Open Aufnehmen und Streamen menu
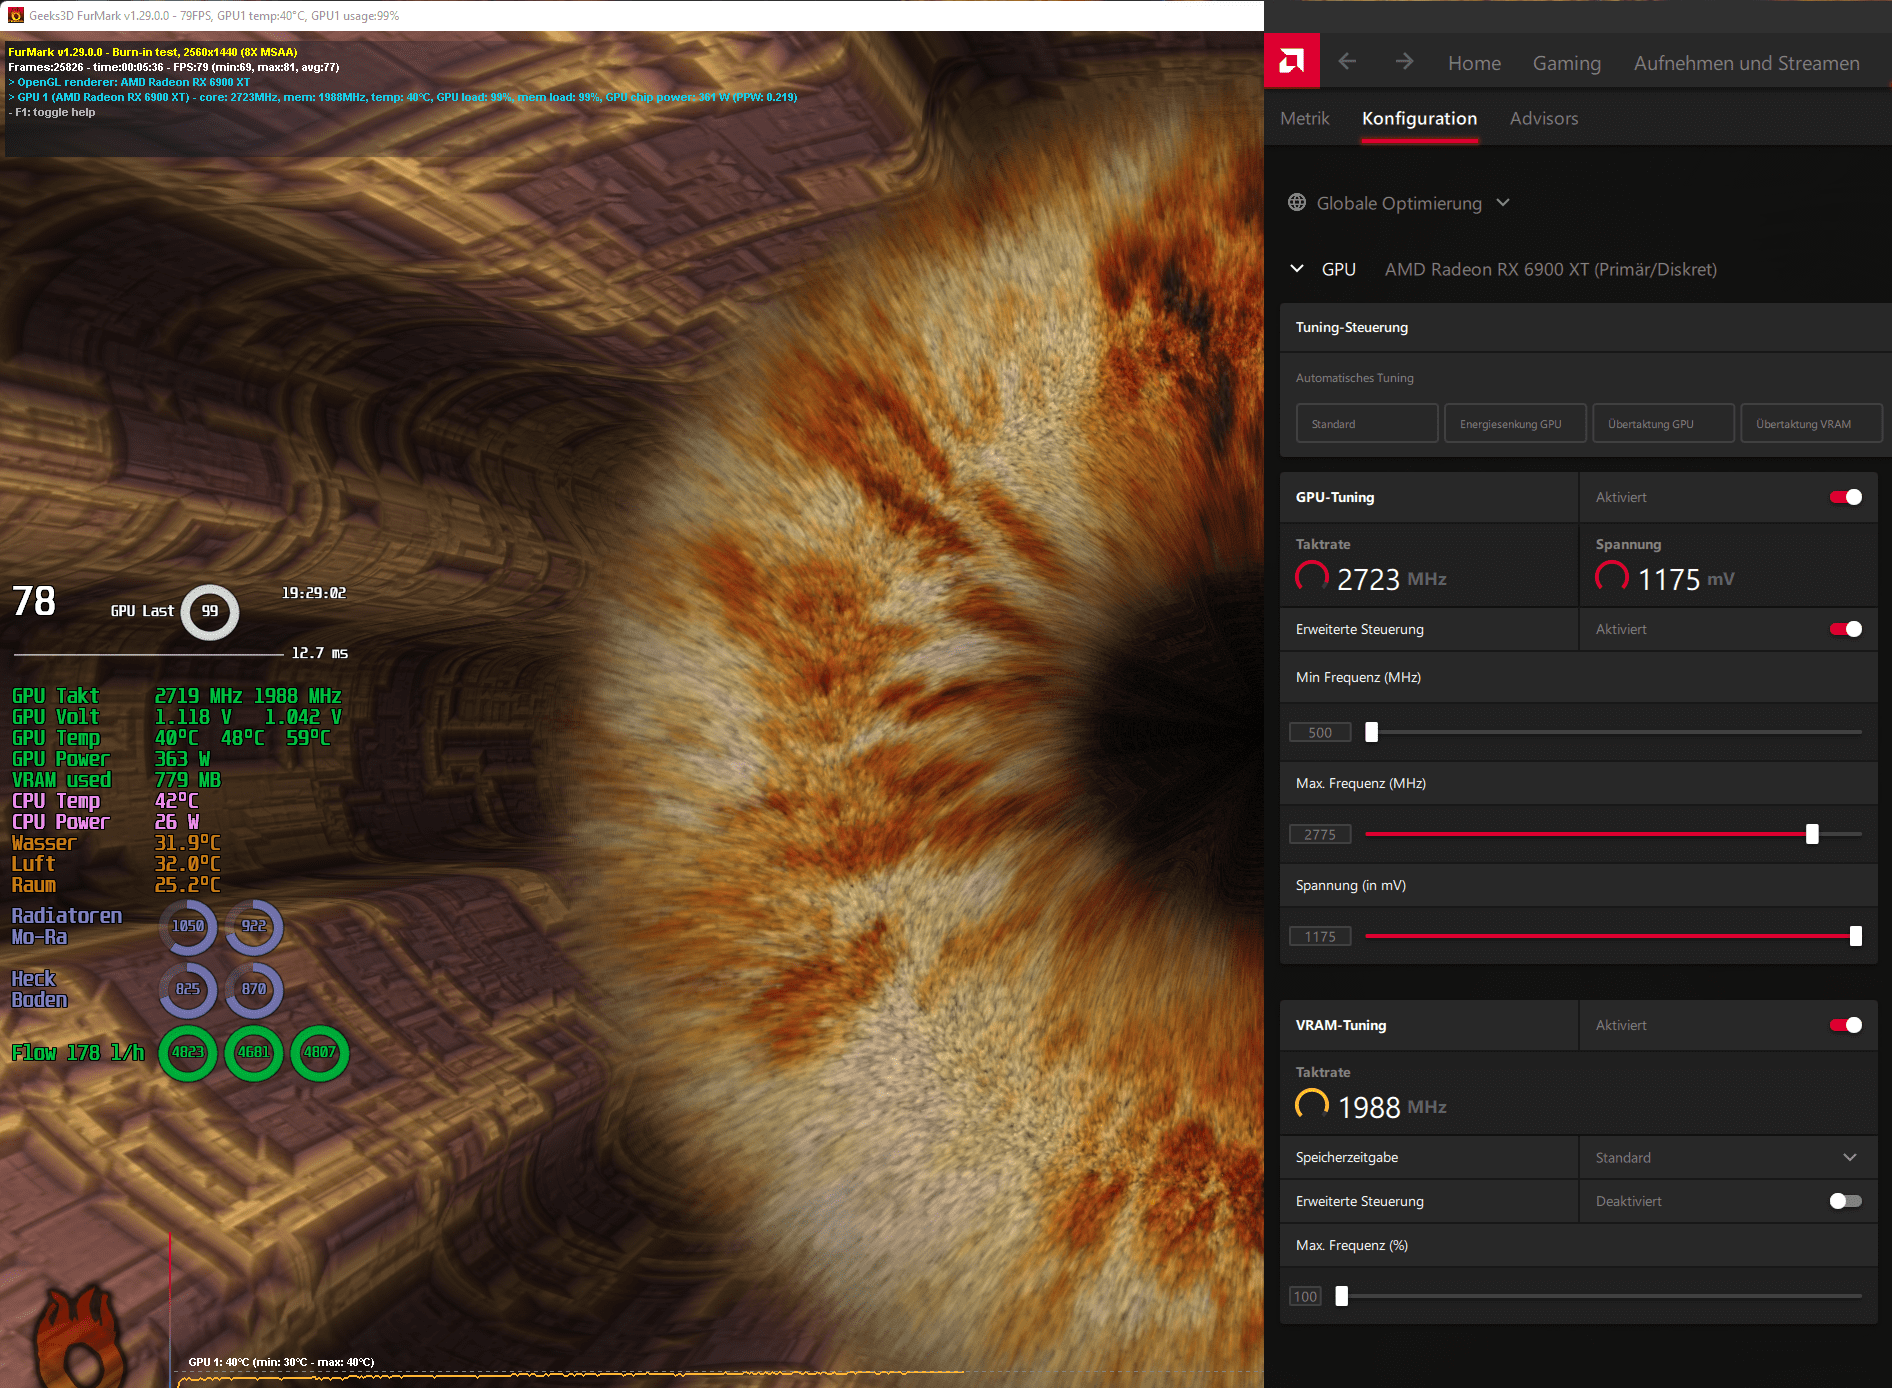The image size is (1892, 1388). [x=1746, y=63]
